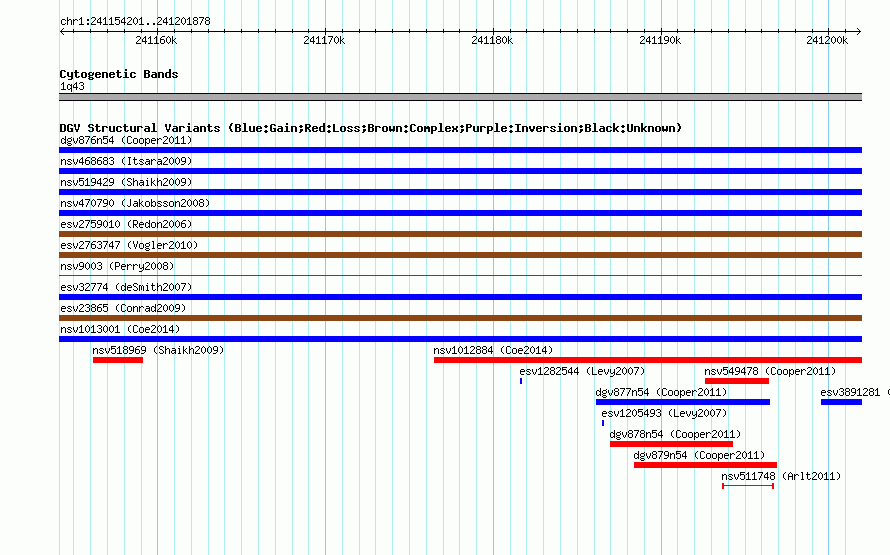This screenshot has height=555, width=890.
Task: Click the tiny blue mark under esv1282544
Action: point(521,381)
